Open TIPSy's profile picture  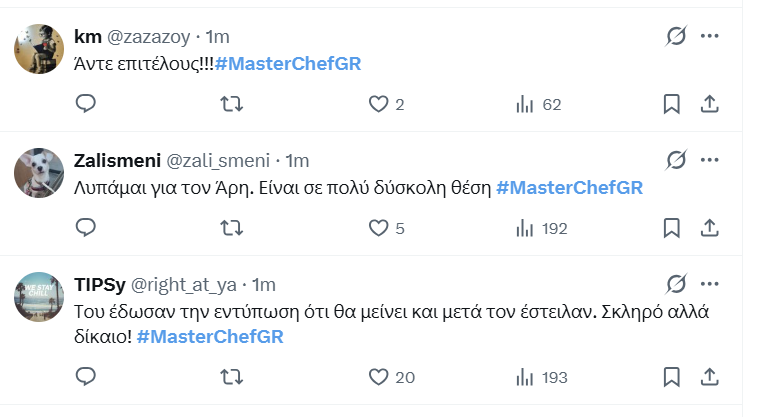click(x=40, y=296)
